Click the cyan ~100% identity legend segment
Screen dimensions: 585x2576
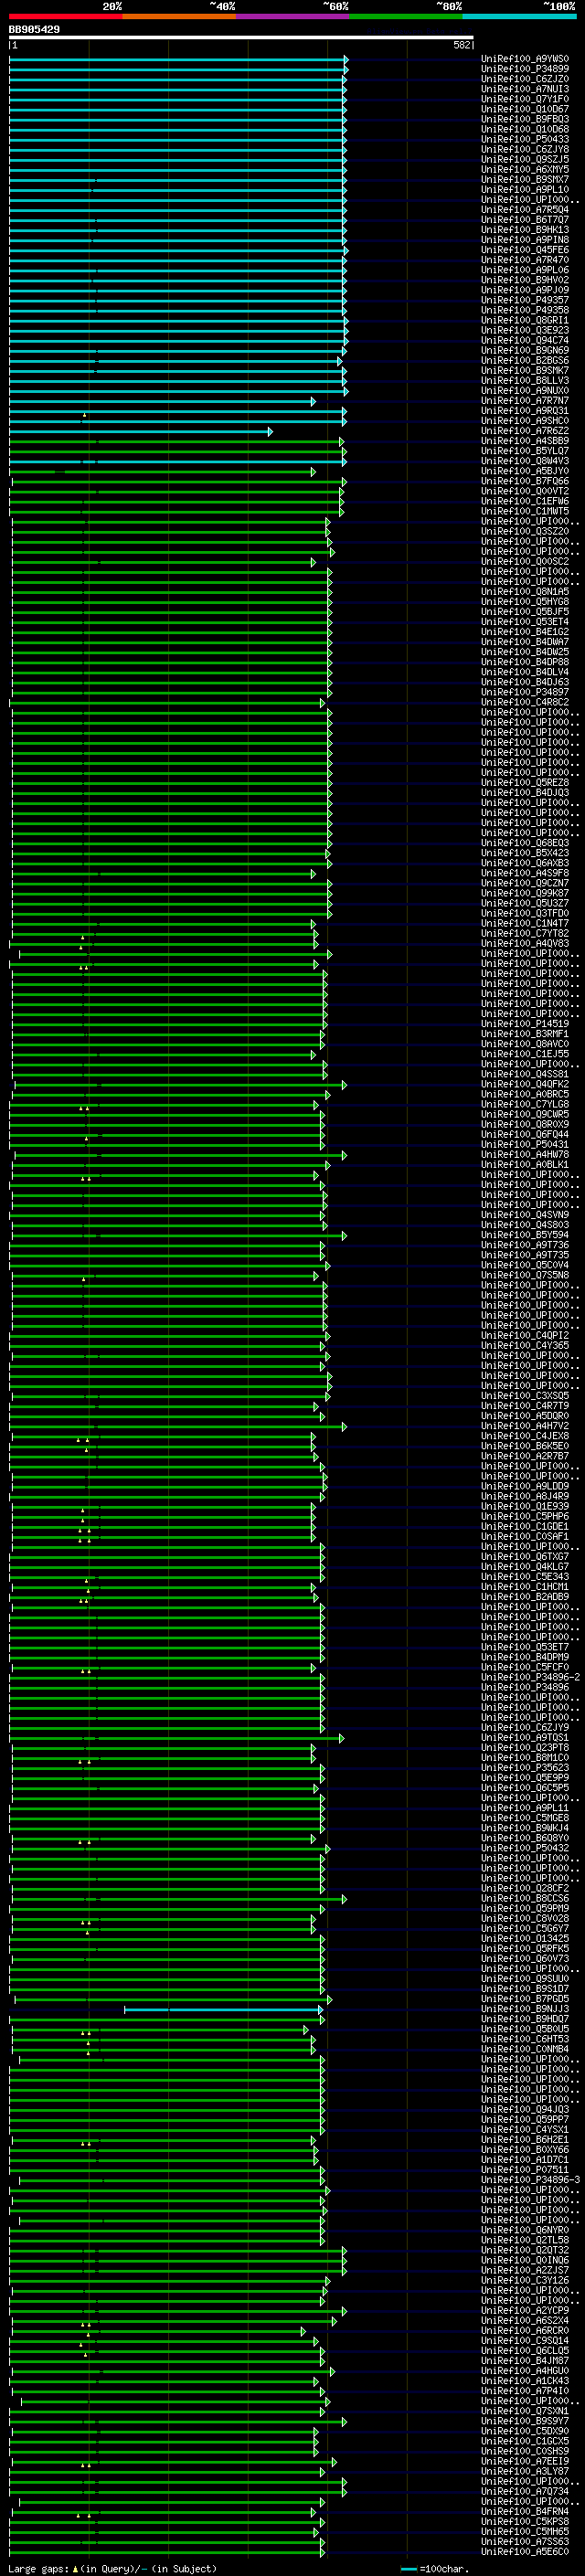[519, 17]
